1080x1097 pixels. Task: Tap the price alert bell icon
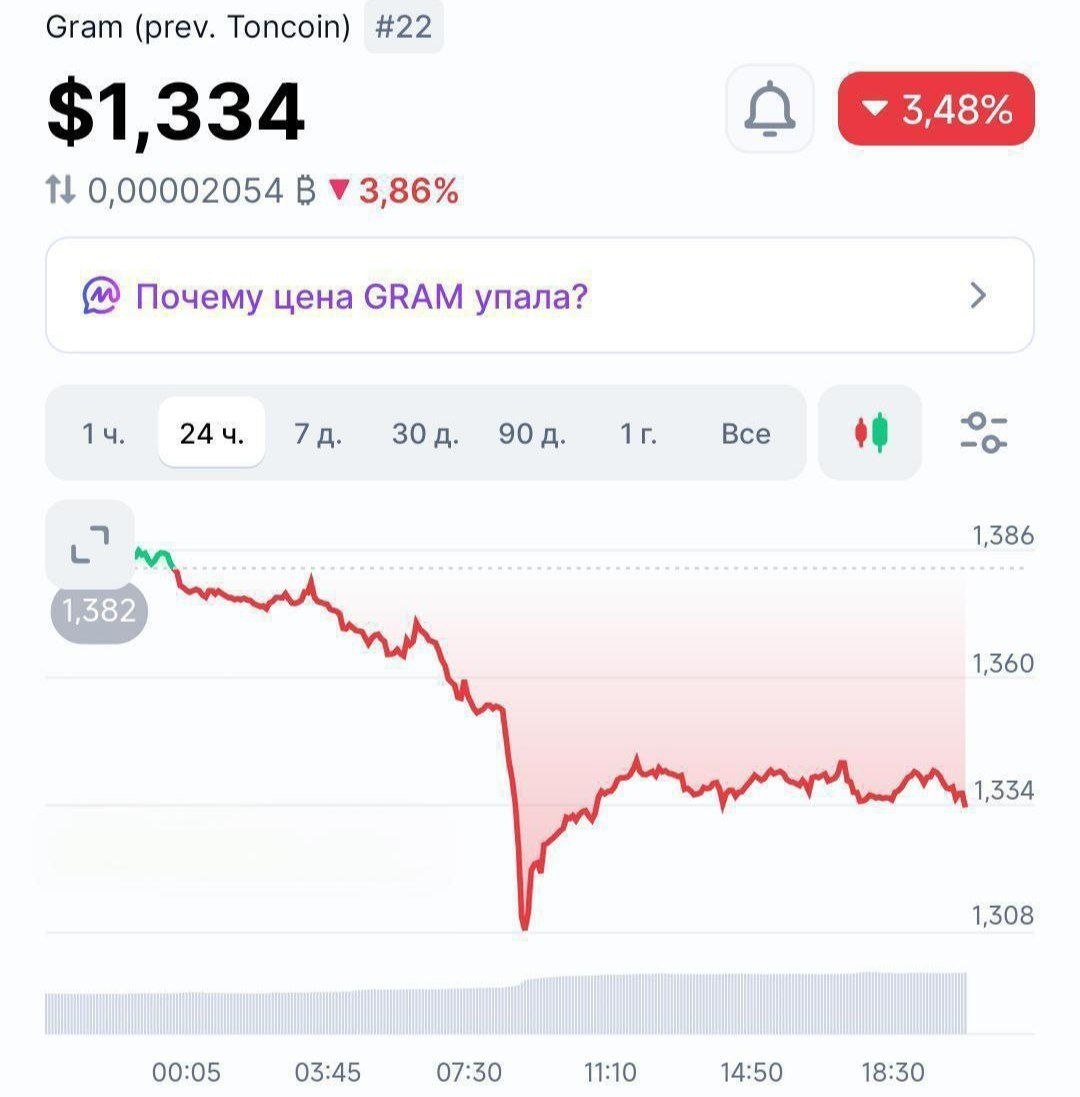tap(769, 109)
